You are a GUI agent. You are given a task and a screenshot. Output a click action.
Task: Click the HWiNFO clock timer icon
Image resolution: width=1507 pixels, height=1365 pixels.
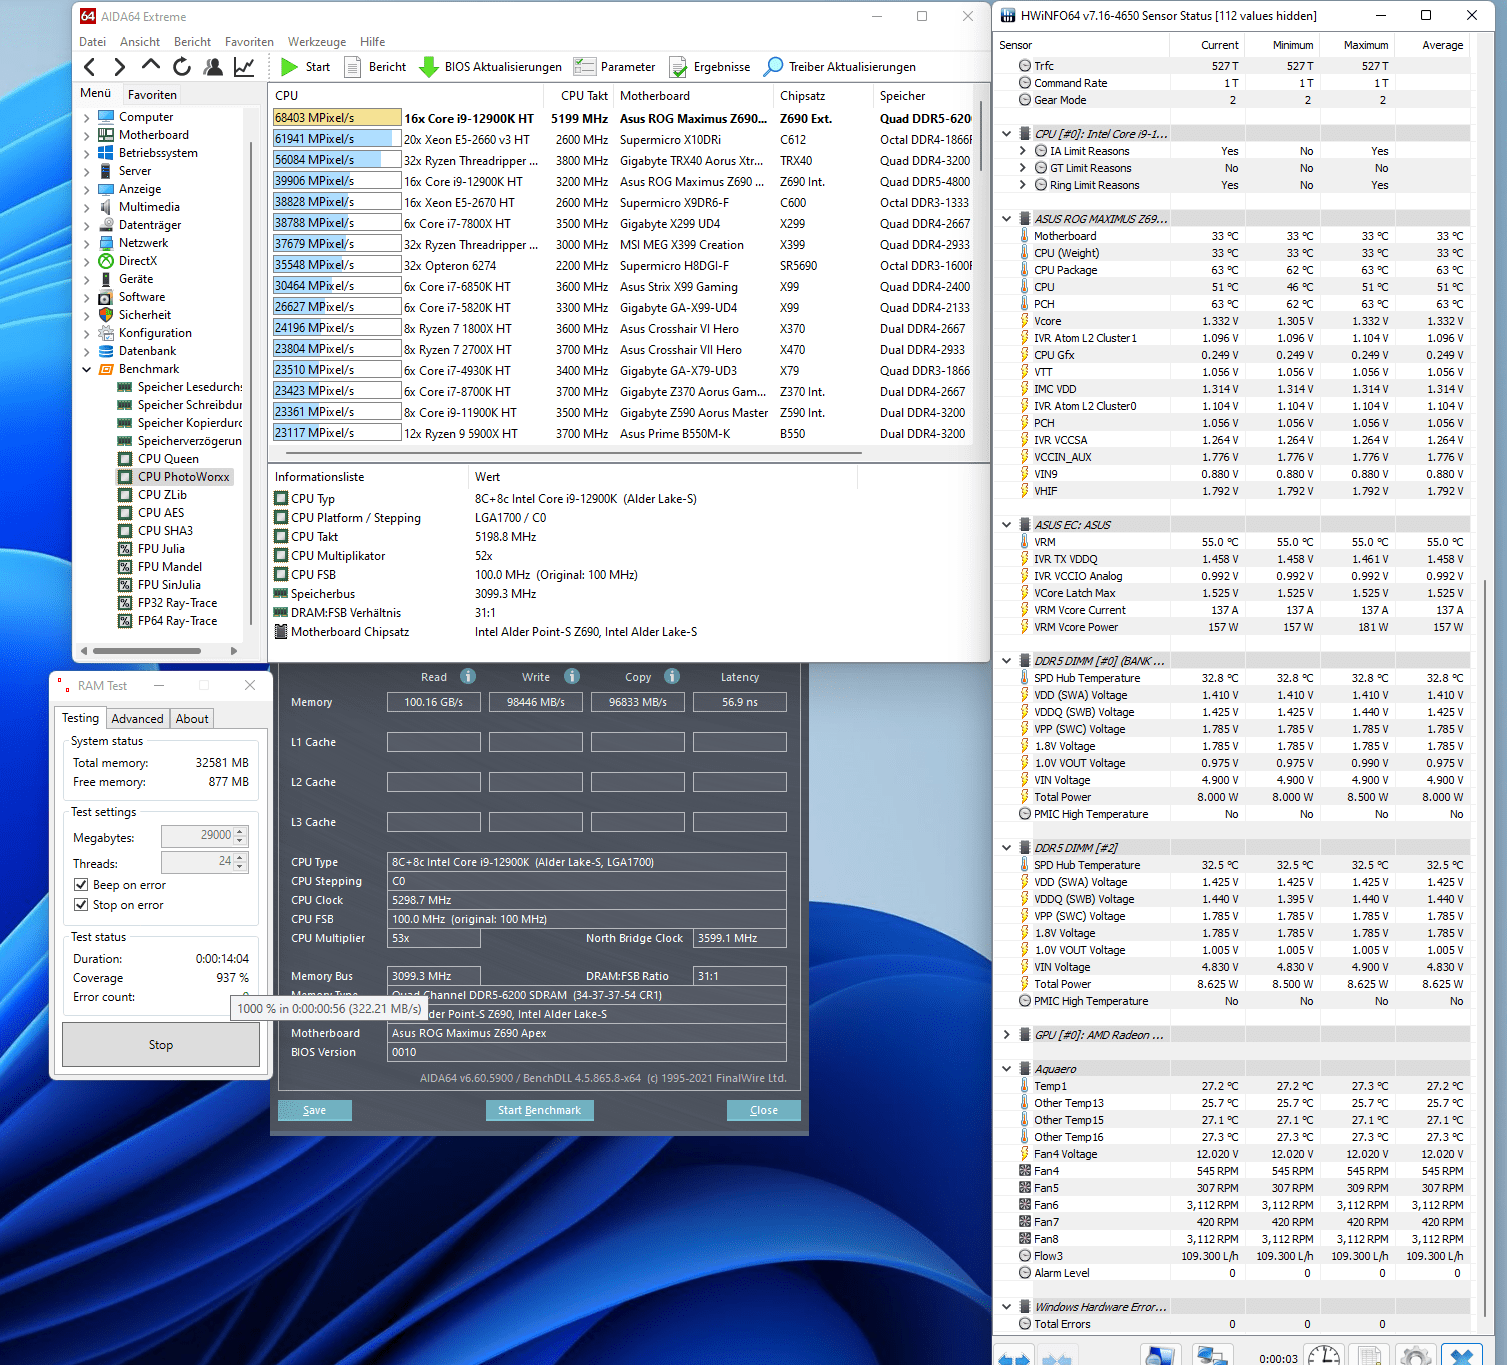pyautogui.click(x=1324, y=1355)
